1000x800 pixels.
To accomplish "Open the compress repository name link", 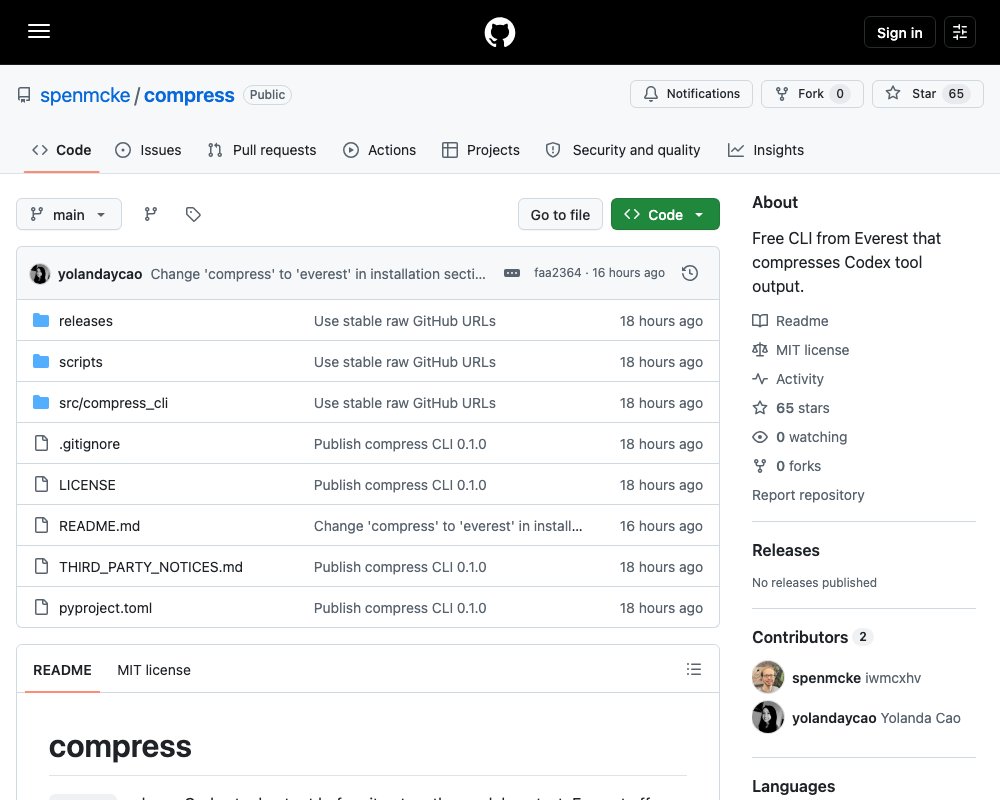I will click(x=189, y=95).
